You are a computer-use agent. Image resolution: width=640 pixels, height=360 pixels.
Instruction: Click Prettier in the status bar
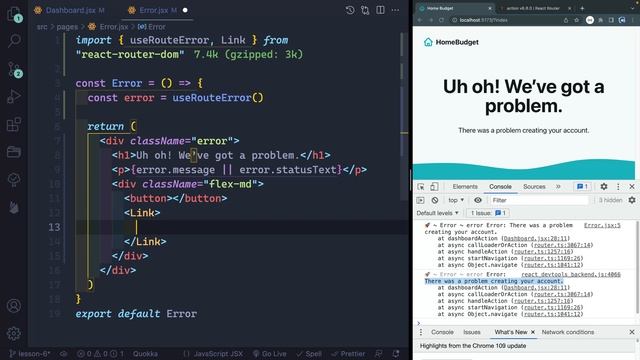pyautogui.click(x=348, y=353)
